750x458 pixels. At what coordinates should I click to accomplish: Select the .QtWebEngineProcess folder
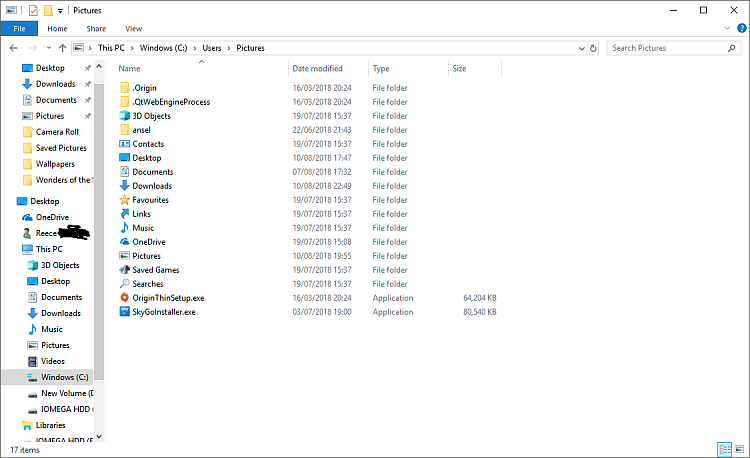click(171, 102)
